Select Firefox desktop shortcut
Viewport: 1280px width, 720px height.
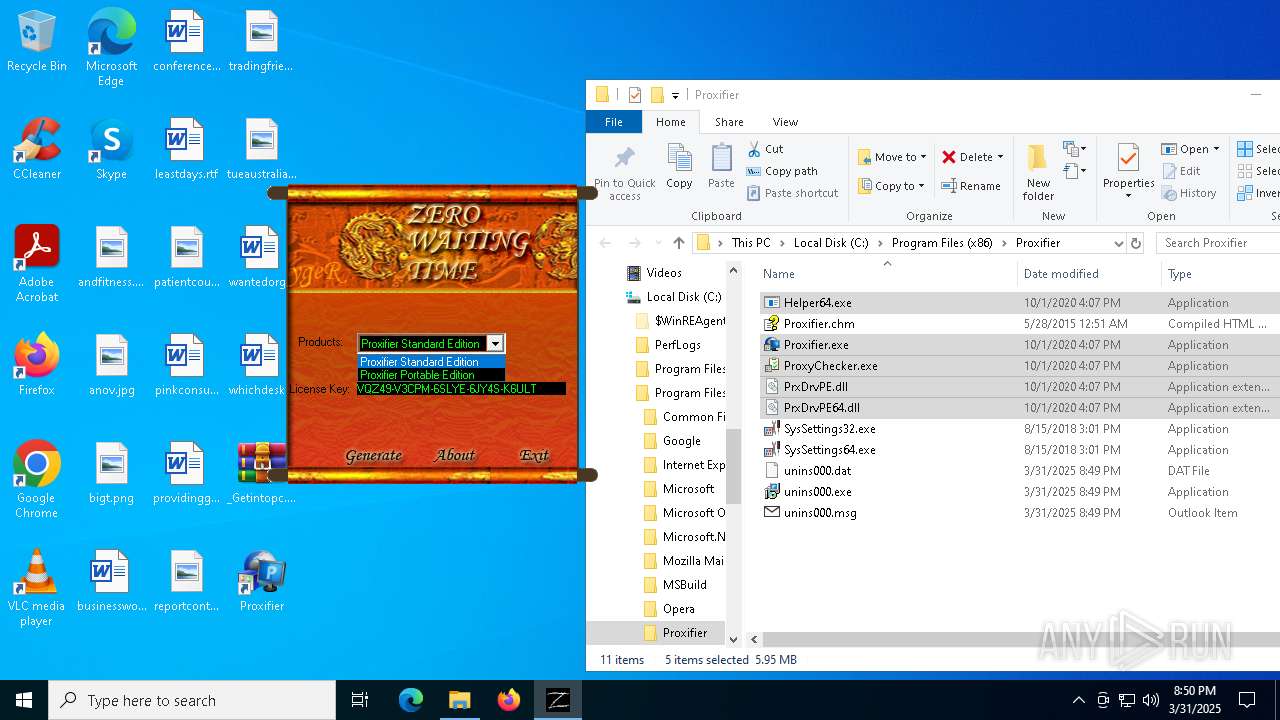[37, 365]
